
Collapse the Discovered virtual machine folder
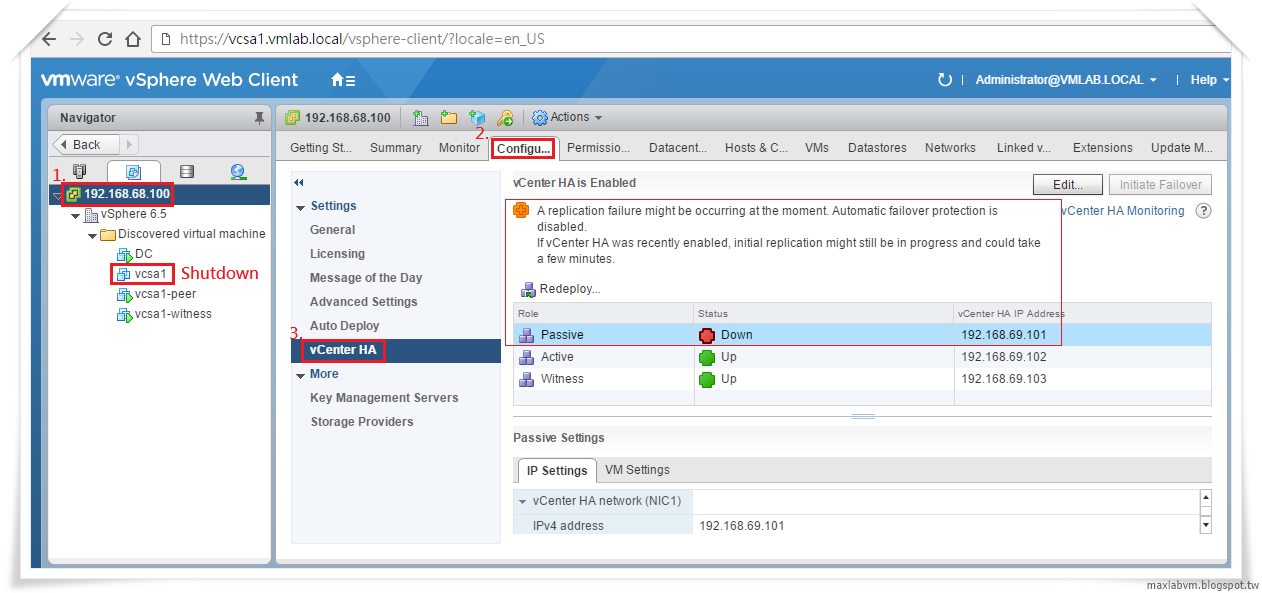91,234
